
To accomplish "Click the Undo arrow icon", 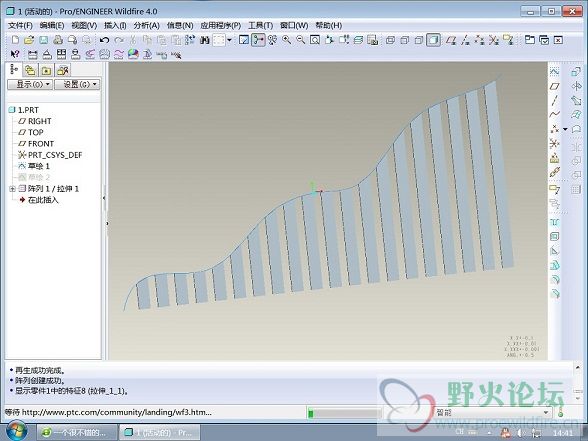I will click(x=104, y=40).
